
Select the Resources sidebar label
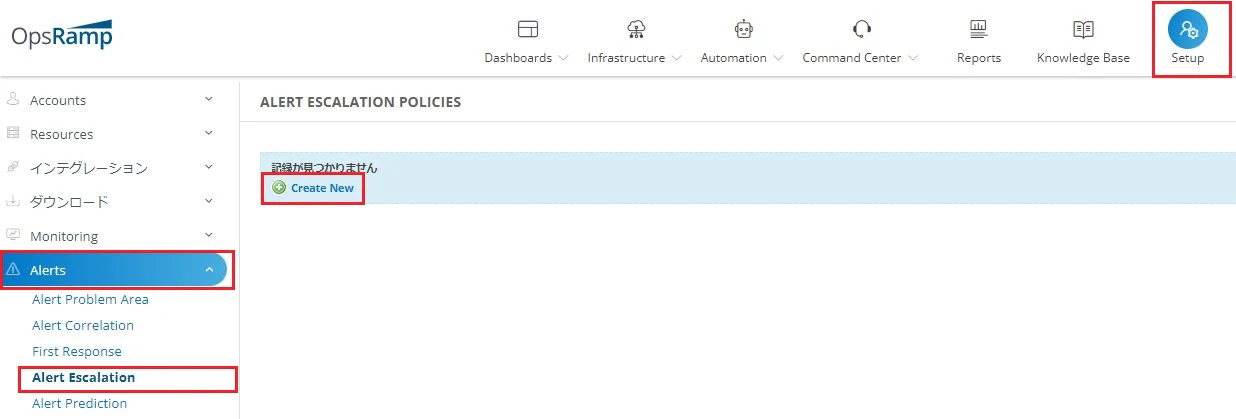point(62,134)
